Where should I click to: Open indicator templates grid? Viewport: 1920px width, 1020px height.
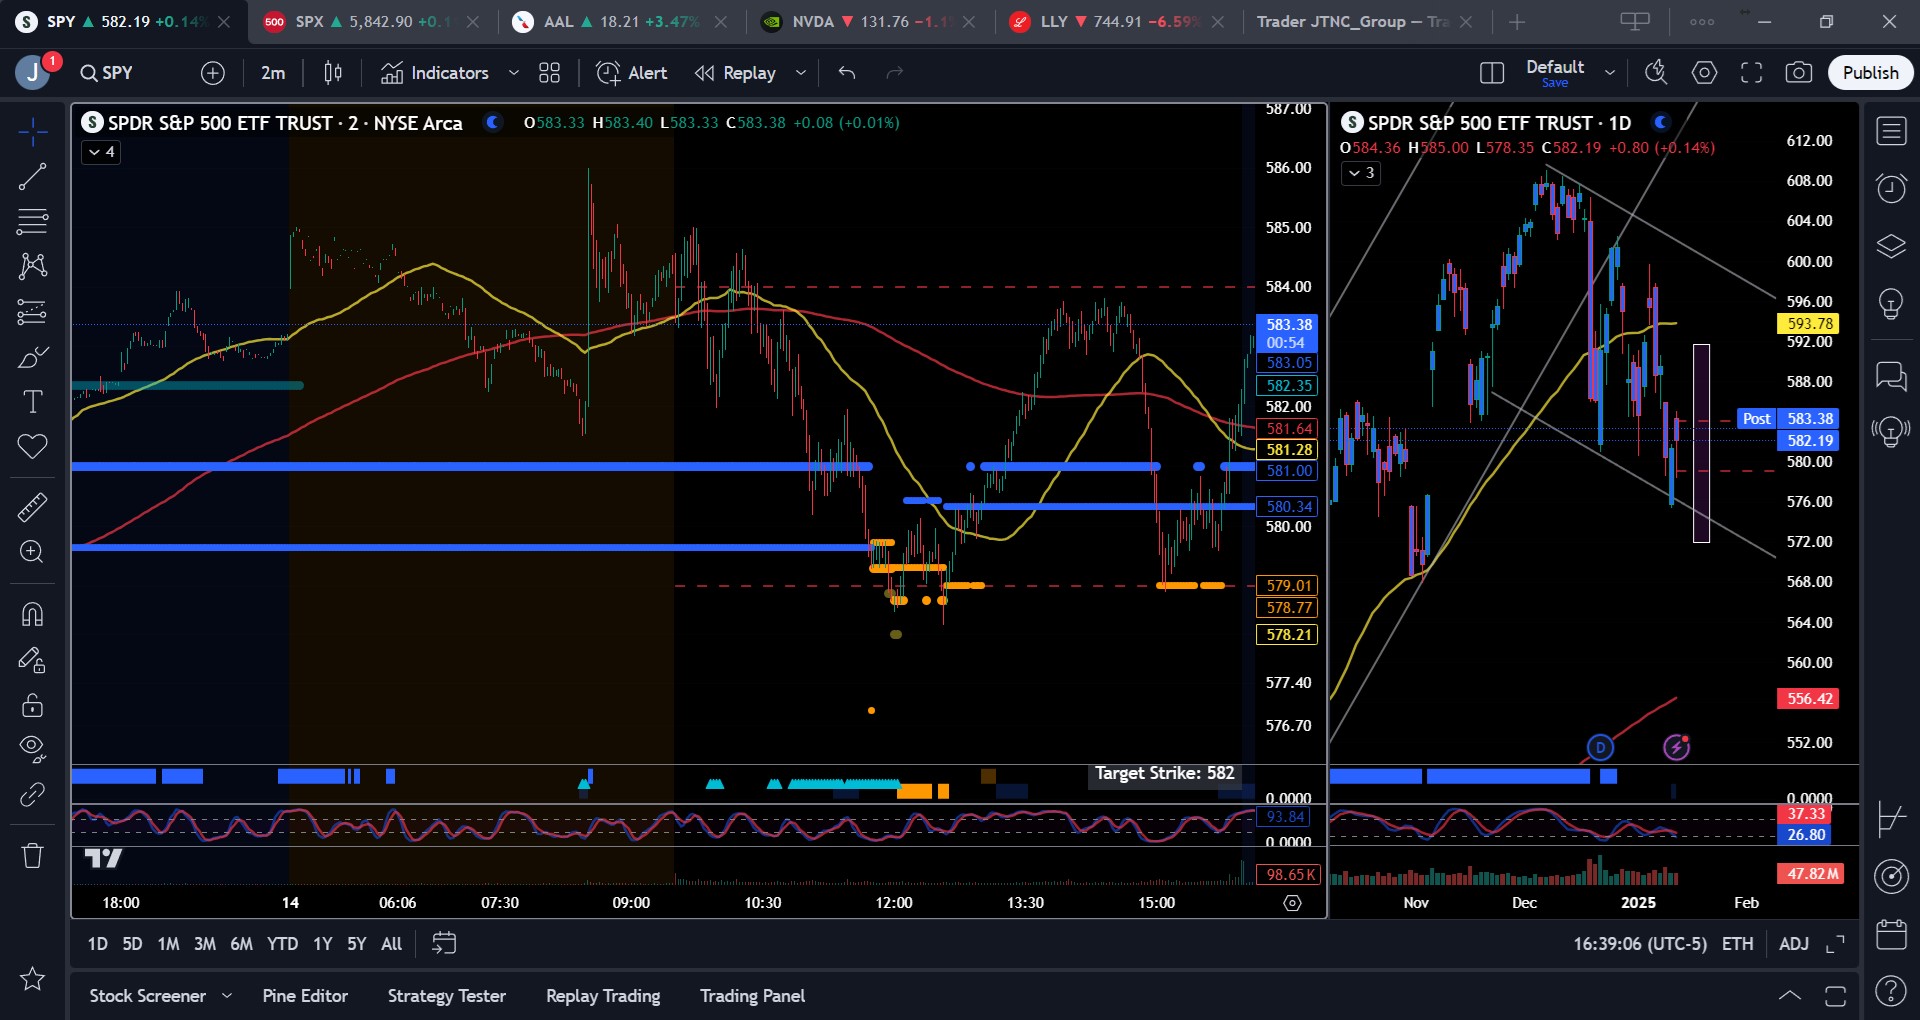point(549,73)
